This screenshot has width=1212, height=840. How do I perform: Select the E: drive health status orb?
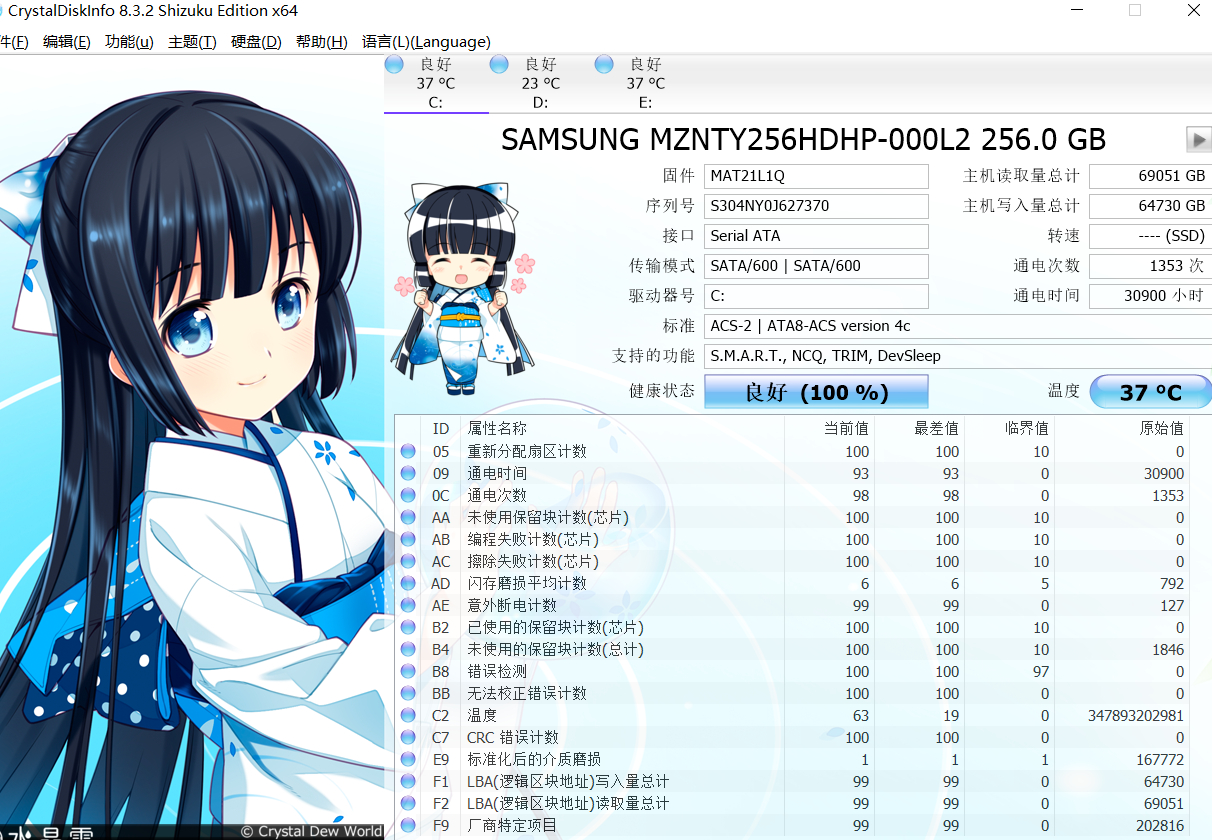click(604, 65)
